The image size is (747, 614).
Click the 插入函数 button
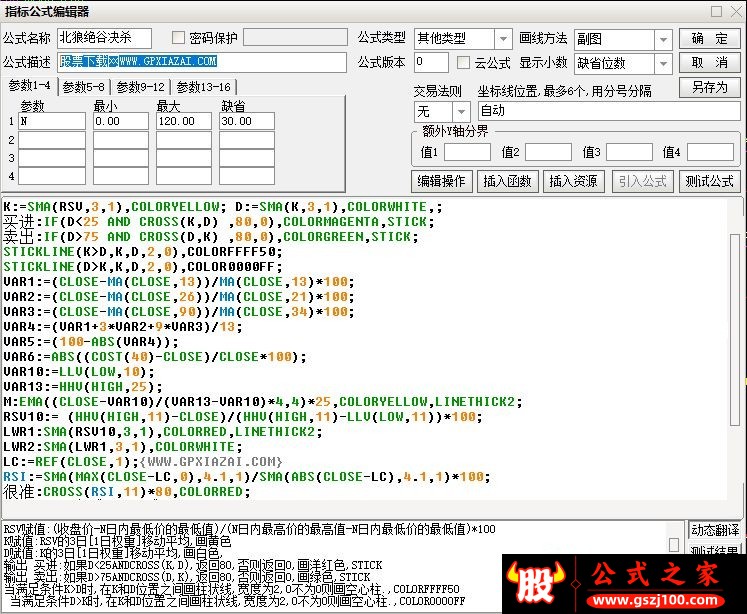(507, 181)
